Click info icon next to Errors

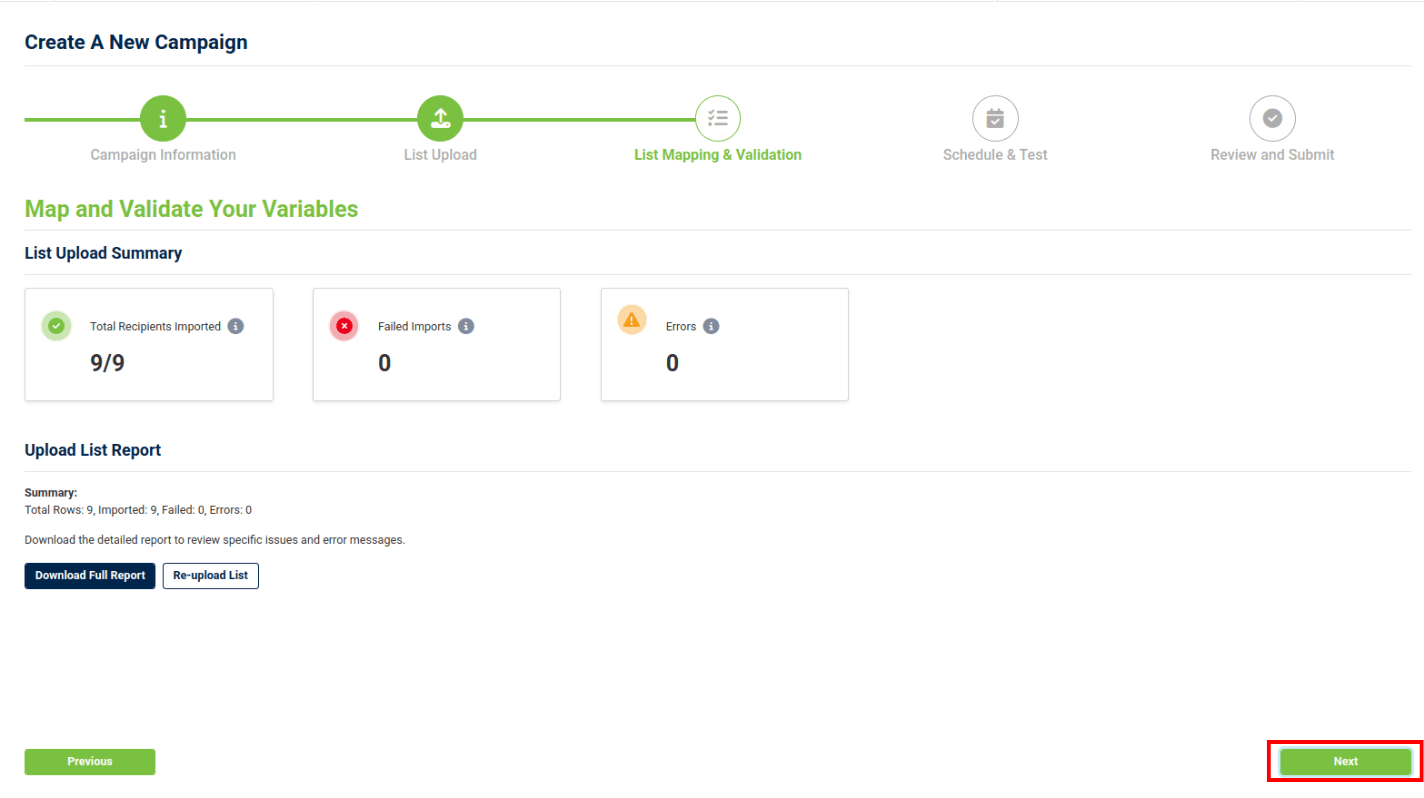pyautogui.click(x=711, y=326)
